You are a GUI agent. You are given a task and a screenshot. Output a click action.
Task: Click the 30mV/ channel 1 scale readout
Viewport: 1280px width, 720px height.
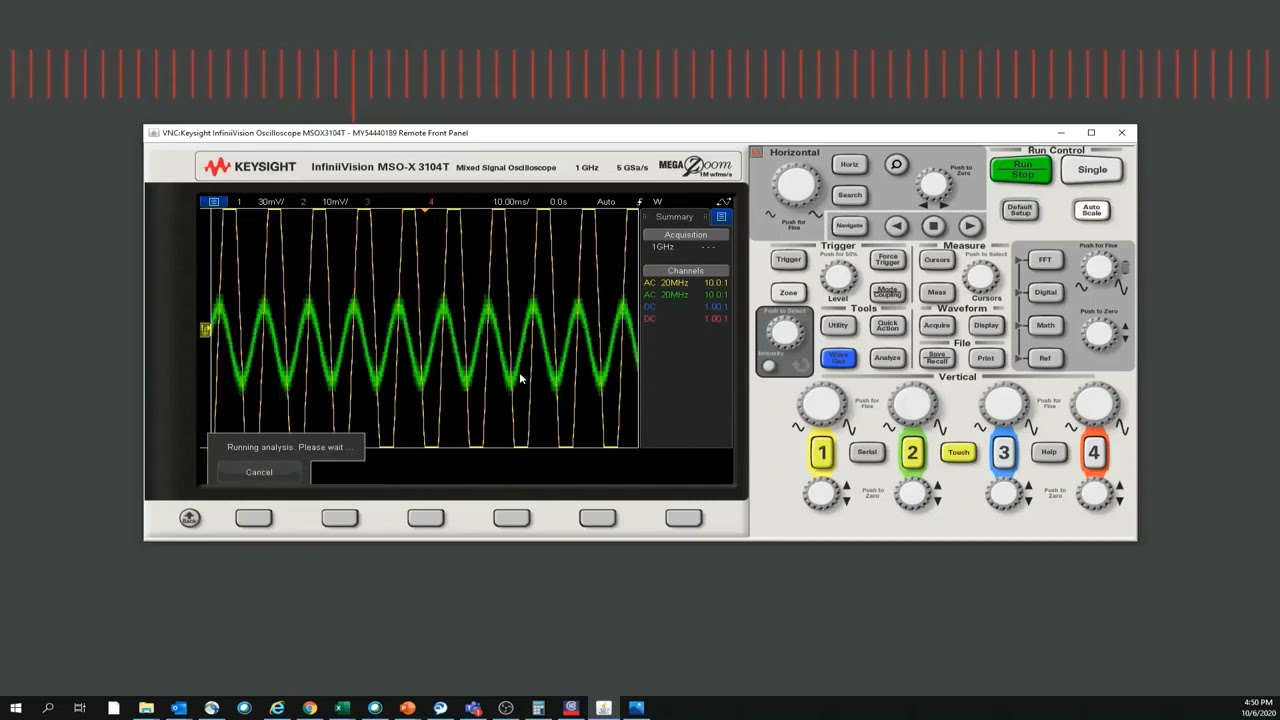point(271,202)
